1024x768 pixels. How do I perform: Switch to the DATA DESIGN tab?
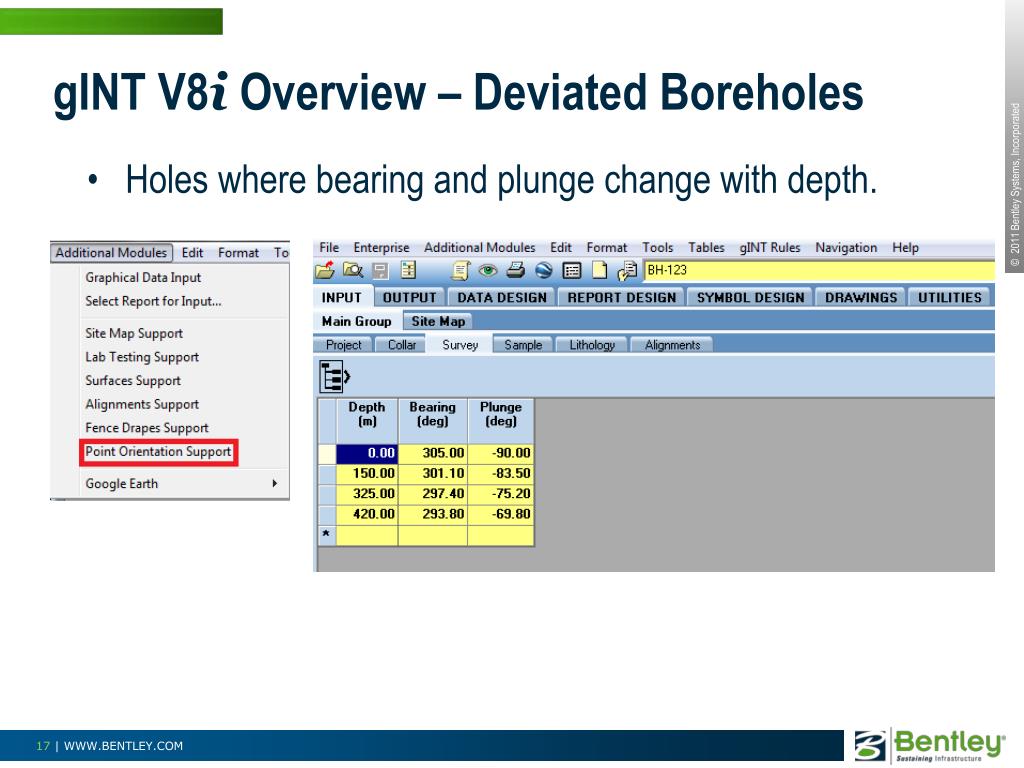click(502, 297)
